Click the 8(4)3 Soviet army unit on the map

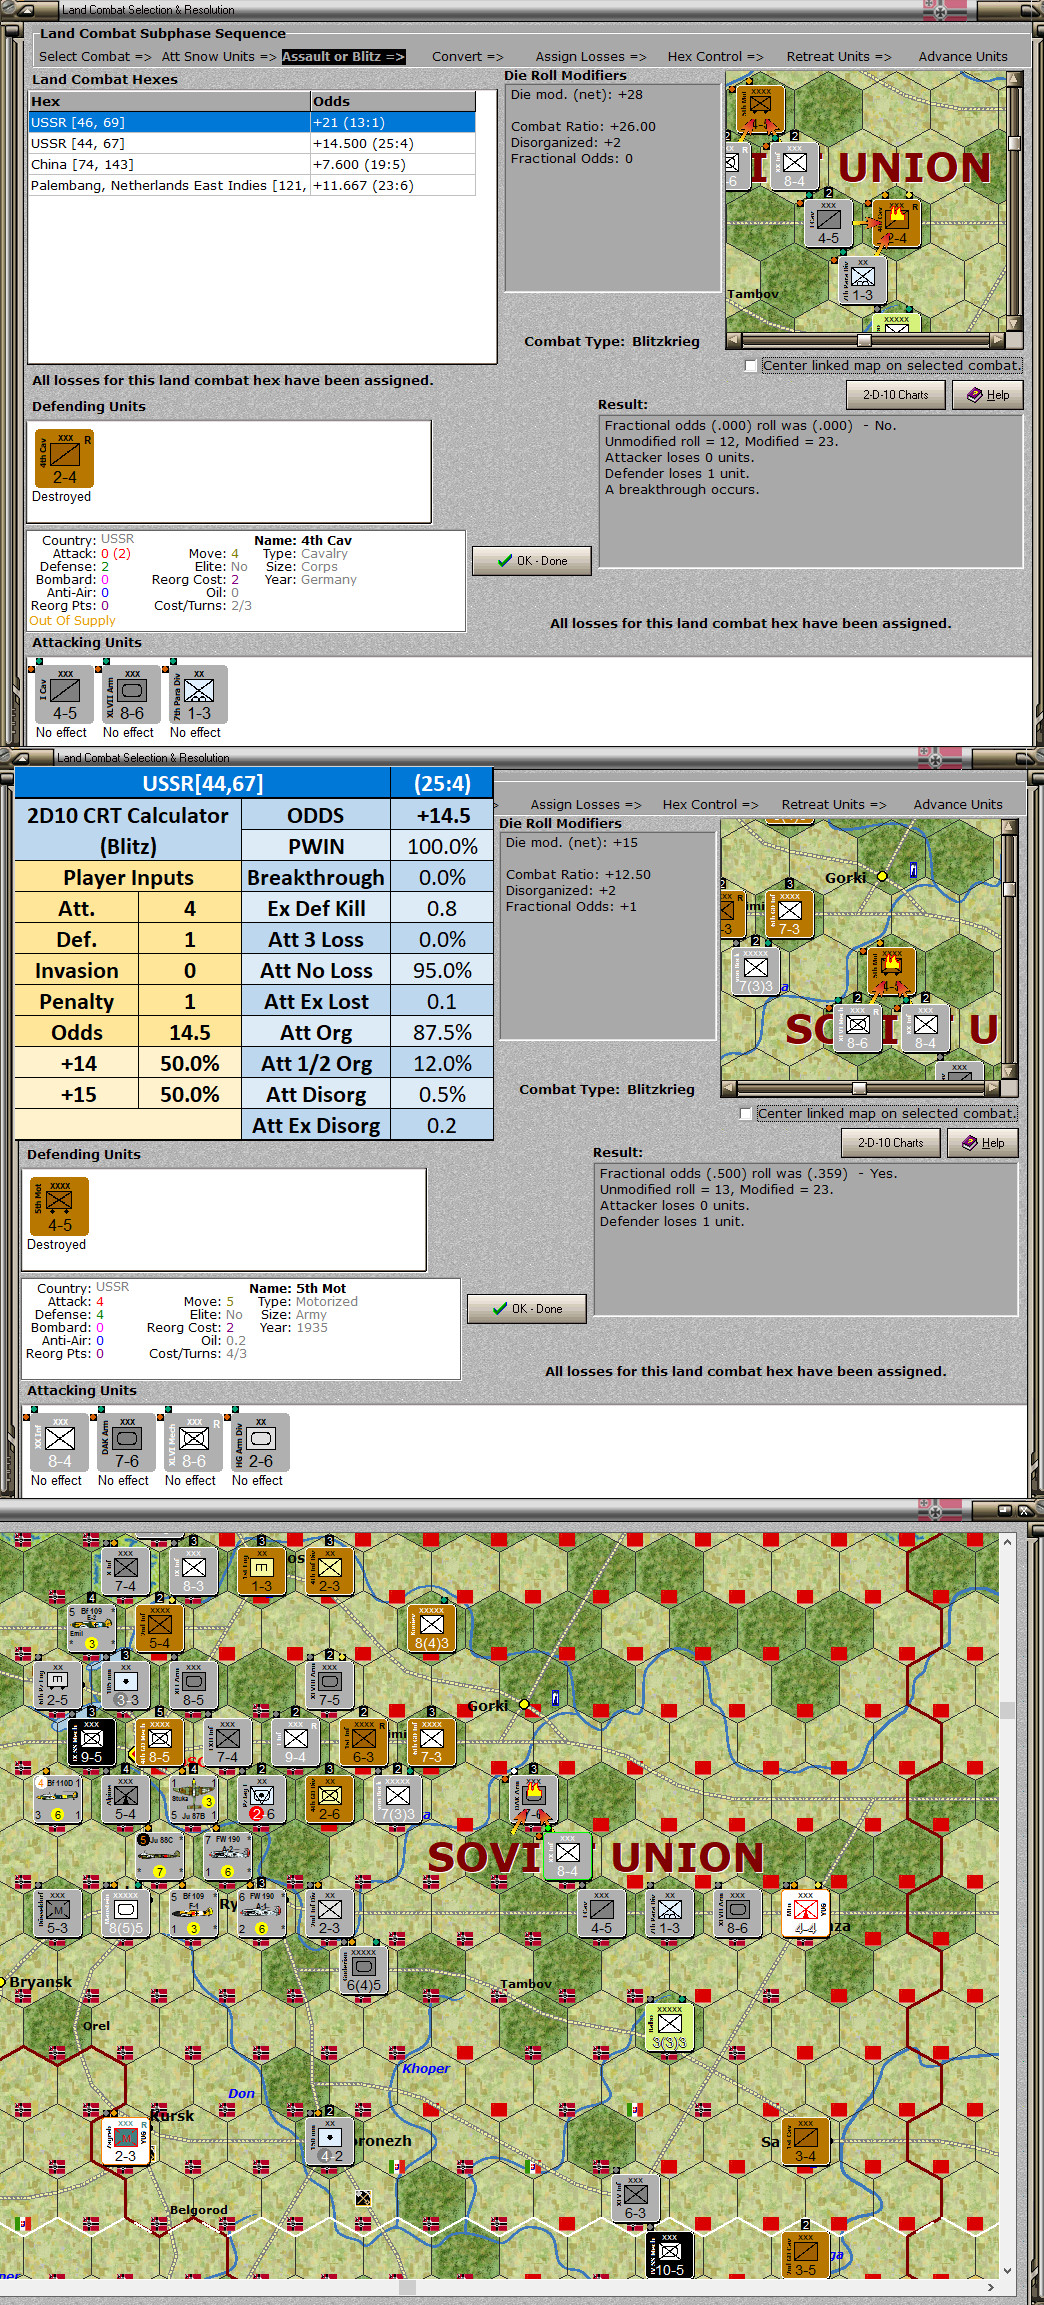[x=432, y=1629]
